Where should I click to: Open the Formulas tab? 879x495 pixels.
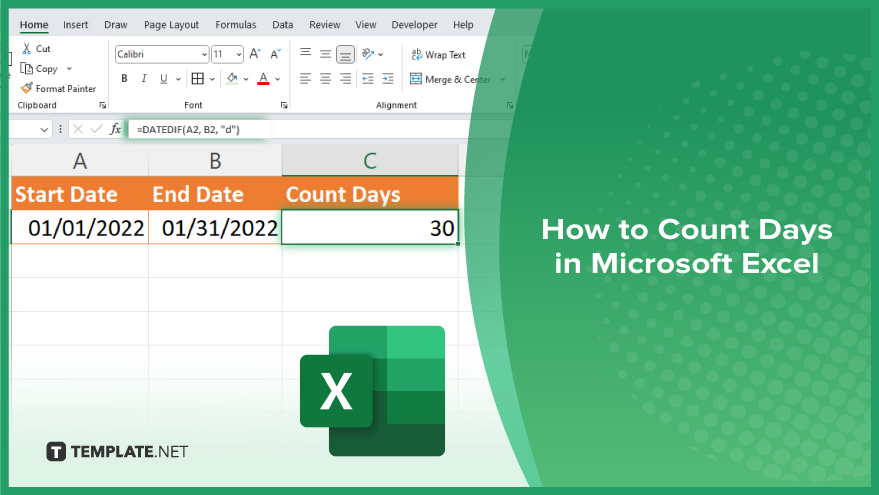point(235,25)
